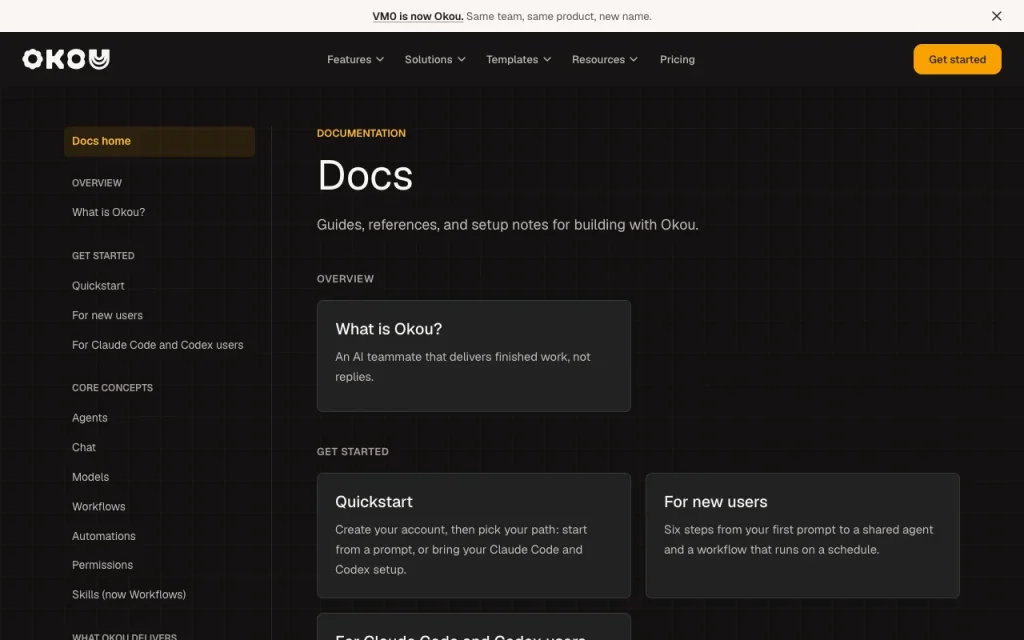Click the Guides, references, and setup notes subtitle
This screenshot has height=640, width=1024.
point(507,225)
